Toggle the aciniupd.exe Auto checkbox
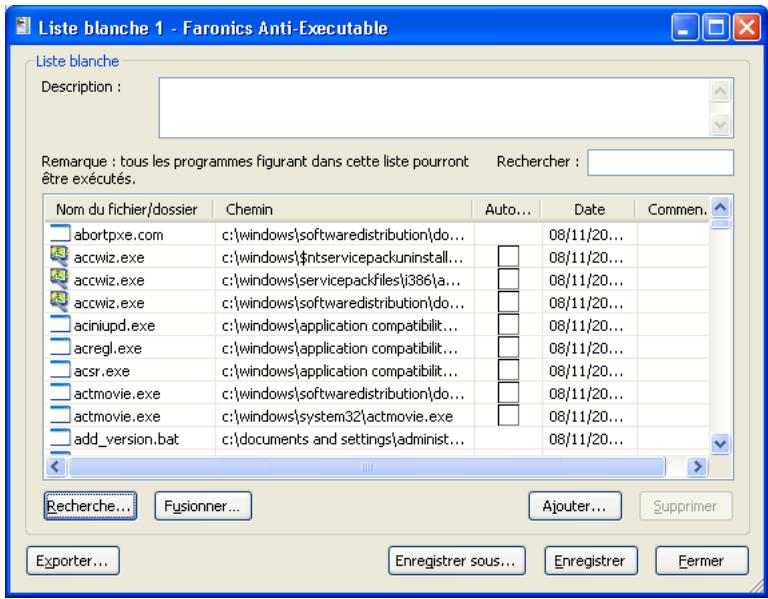This screenshot has height=599, width=768. [508, 325]
